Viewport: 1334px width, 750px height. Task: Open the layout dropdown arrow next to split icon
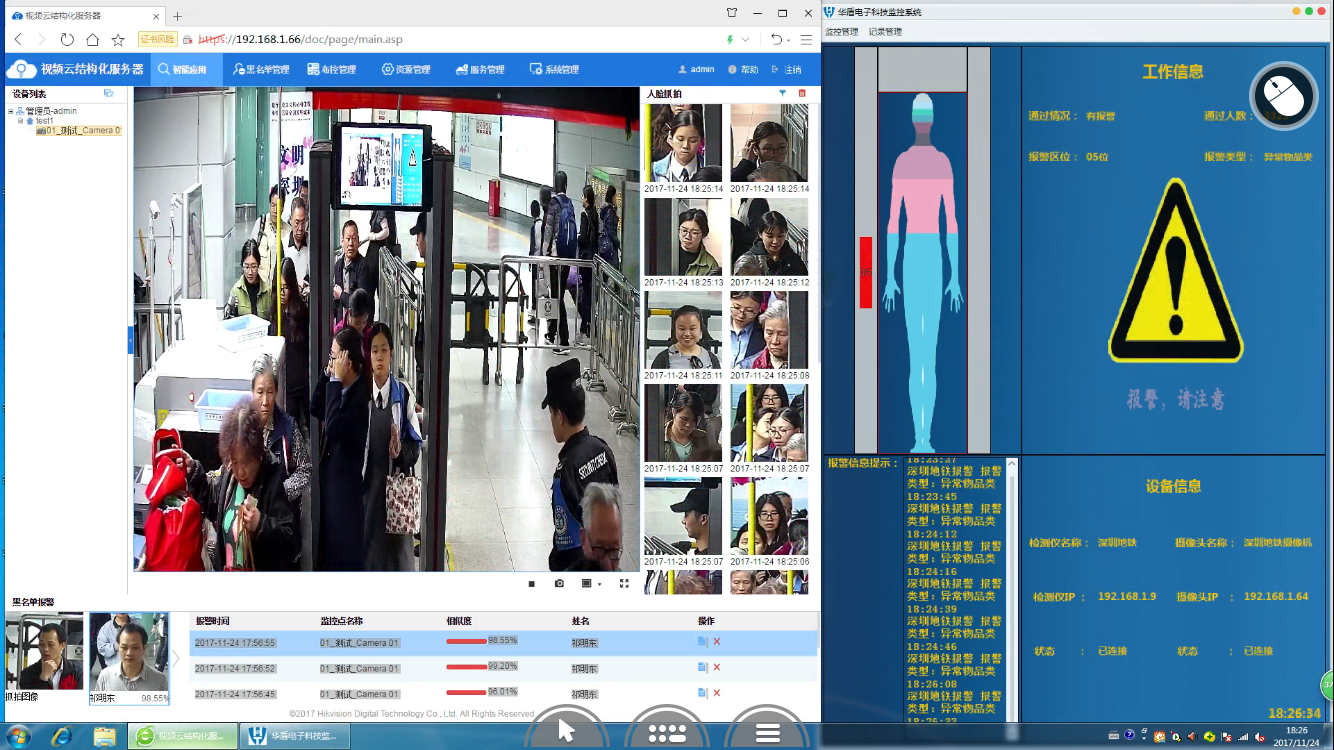coord(598,585)
